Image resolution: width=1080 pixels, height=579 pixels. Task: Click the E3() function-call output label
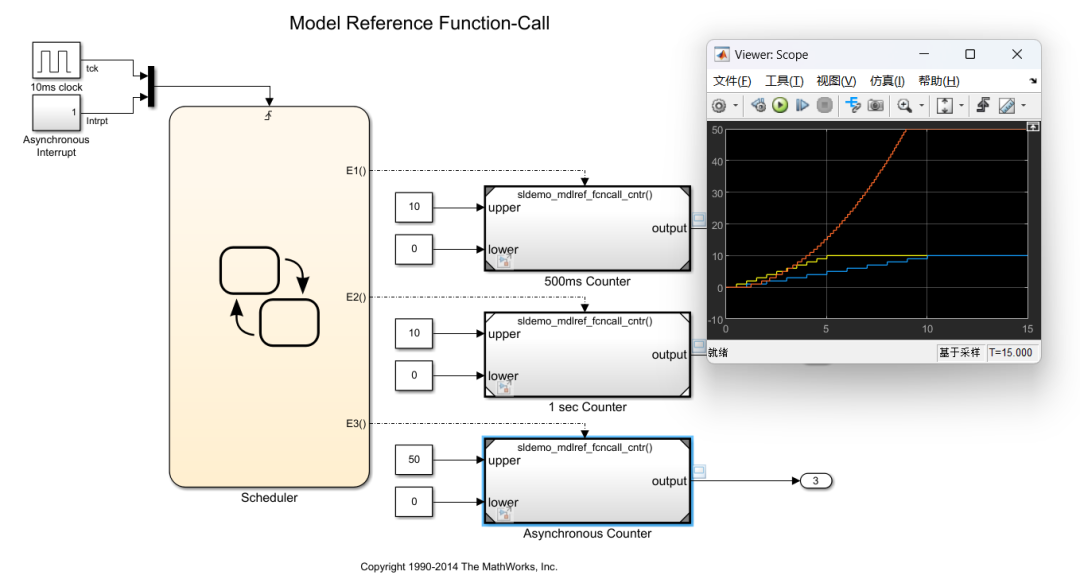(356, 423)
